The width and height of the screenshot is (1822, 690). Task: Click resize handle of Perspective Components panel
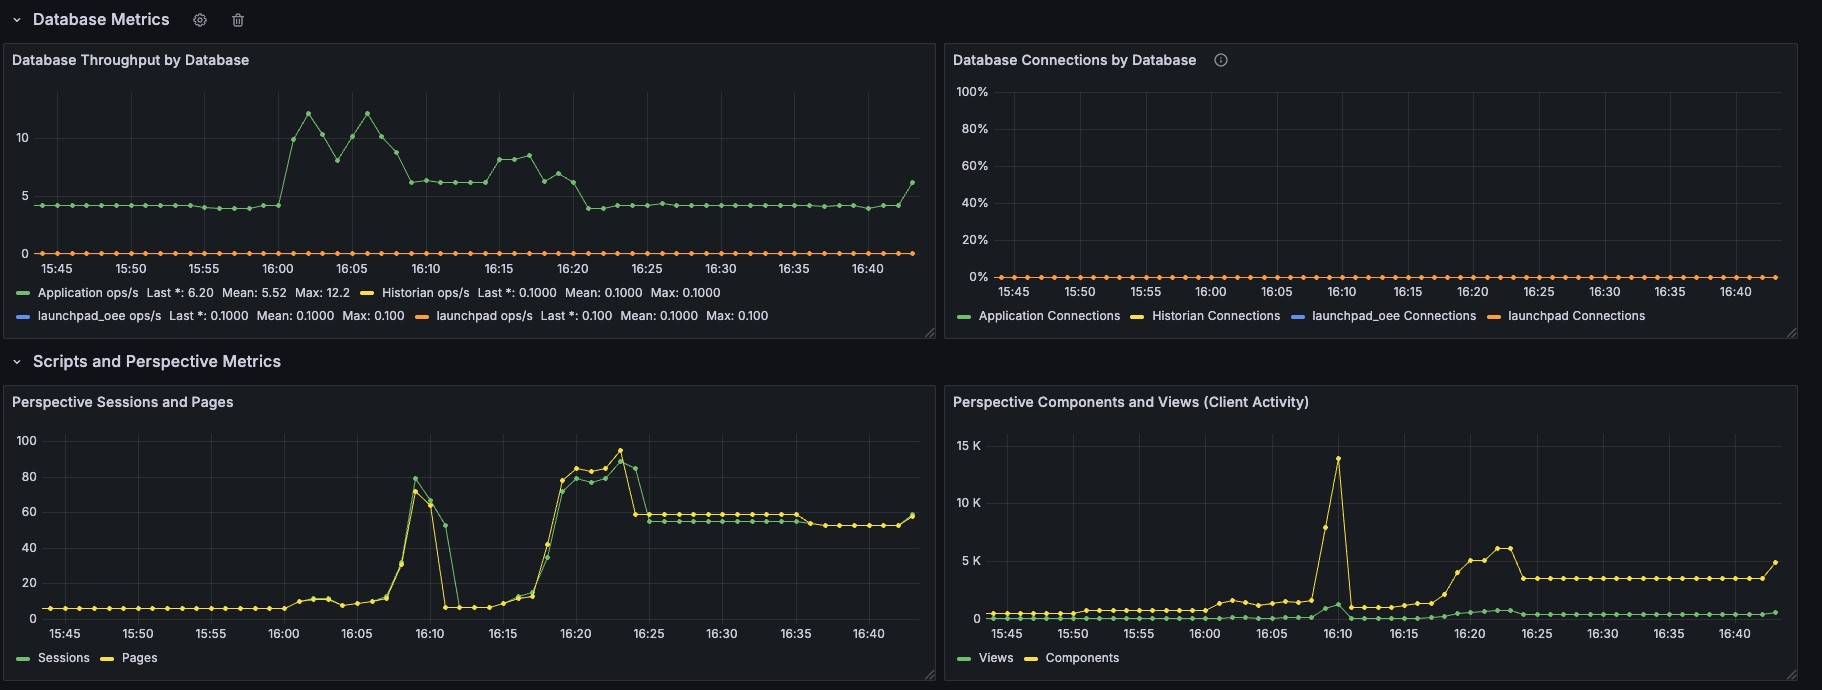pyautogui.click(x=1791, y=675)
